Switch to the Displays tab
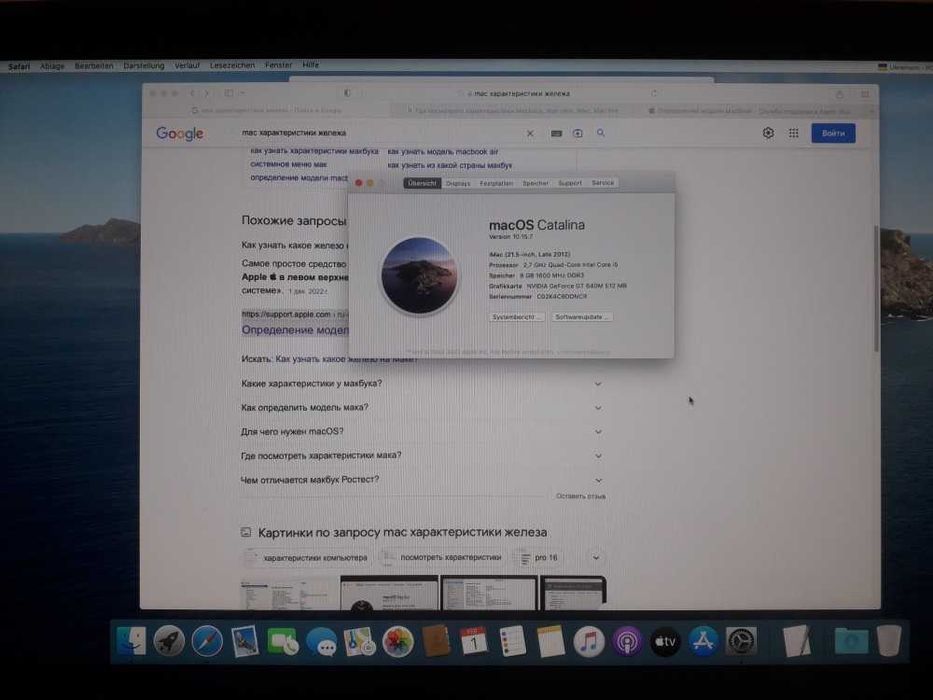The height and width of the screenshot is (700, 933). tap(458, 183)
